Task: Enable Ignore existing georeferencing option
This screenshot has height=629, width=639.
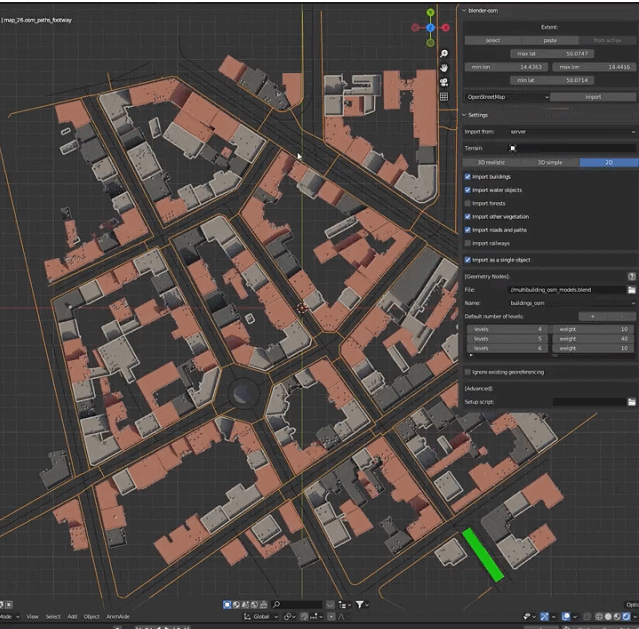Action: (468, 372)
